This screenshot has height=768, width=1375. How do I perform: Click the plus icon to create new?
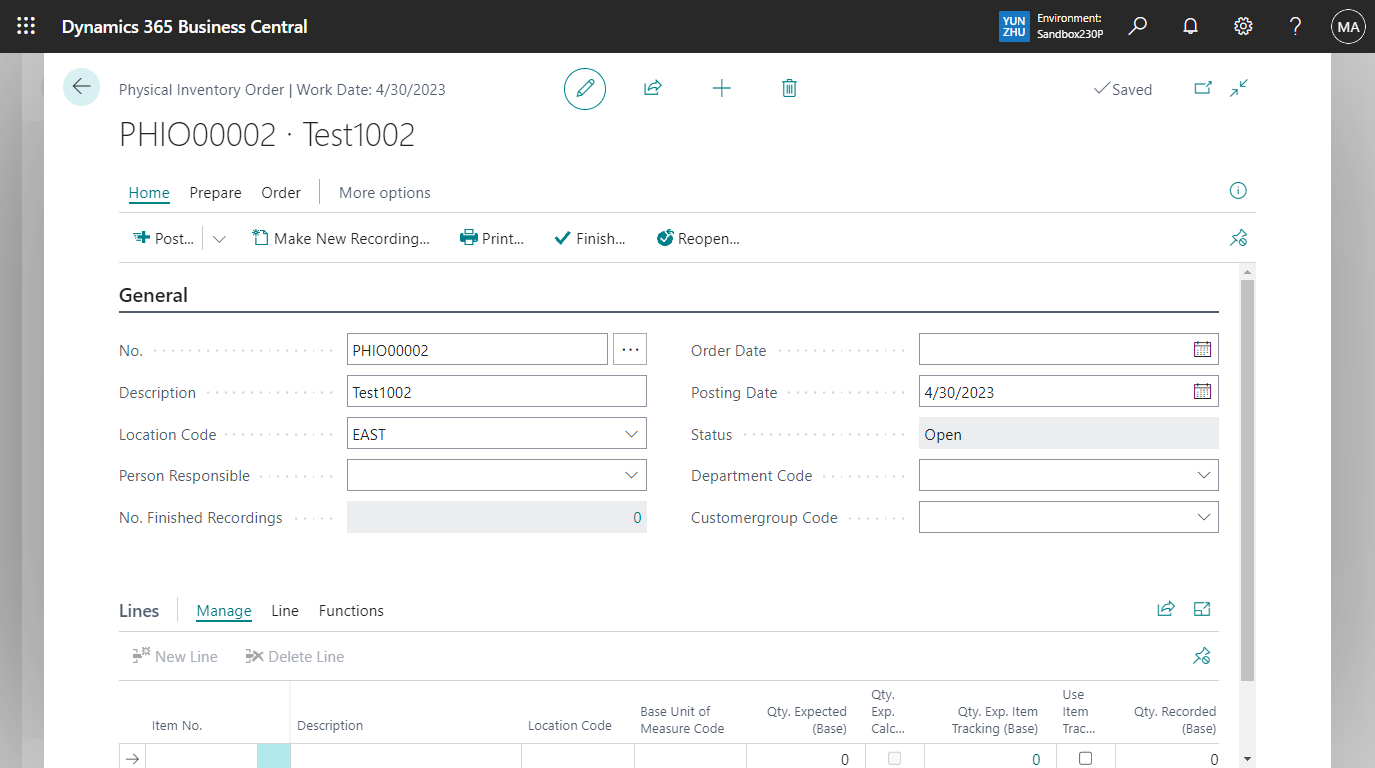pos(721,89)
